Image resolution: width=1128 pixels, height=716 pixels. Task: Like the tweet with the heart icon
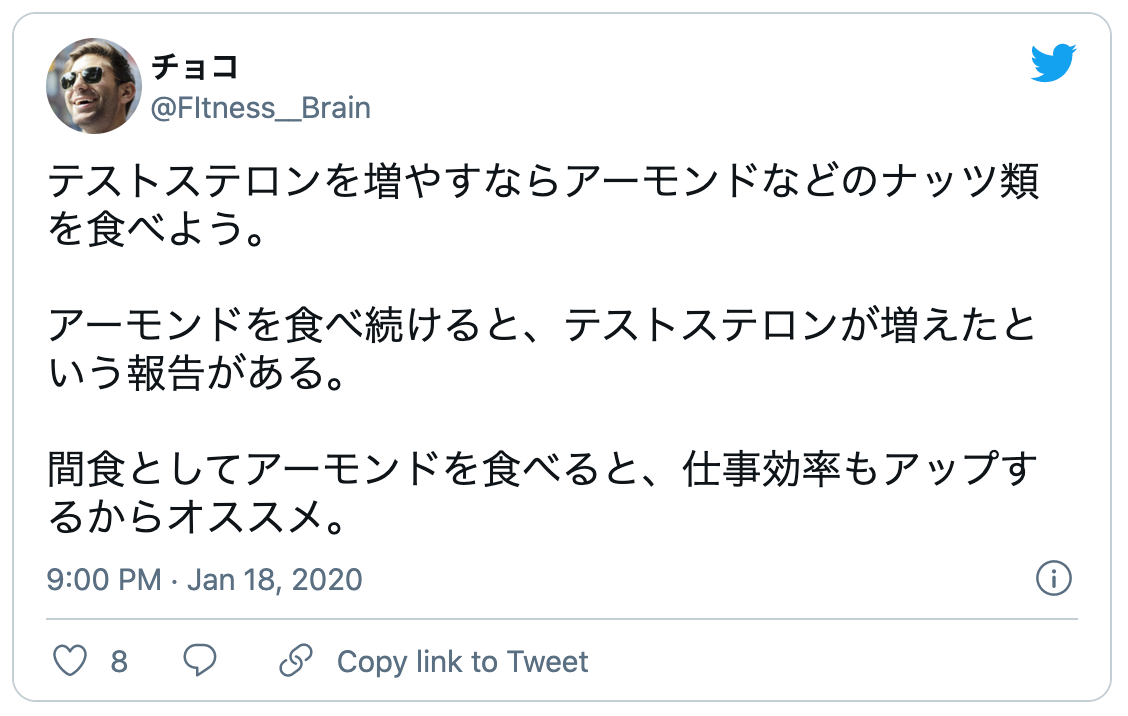tap(70, 661)
